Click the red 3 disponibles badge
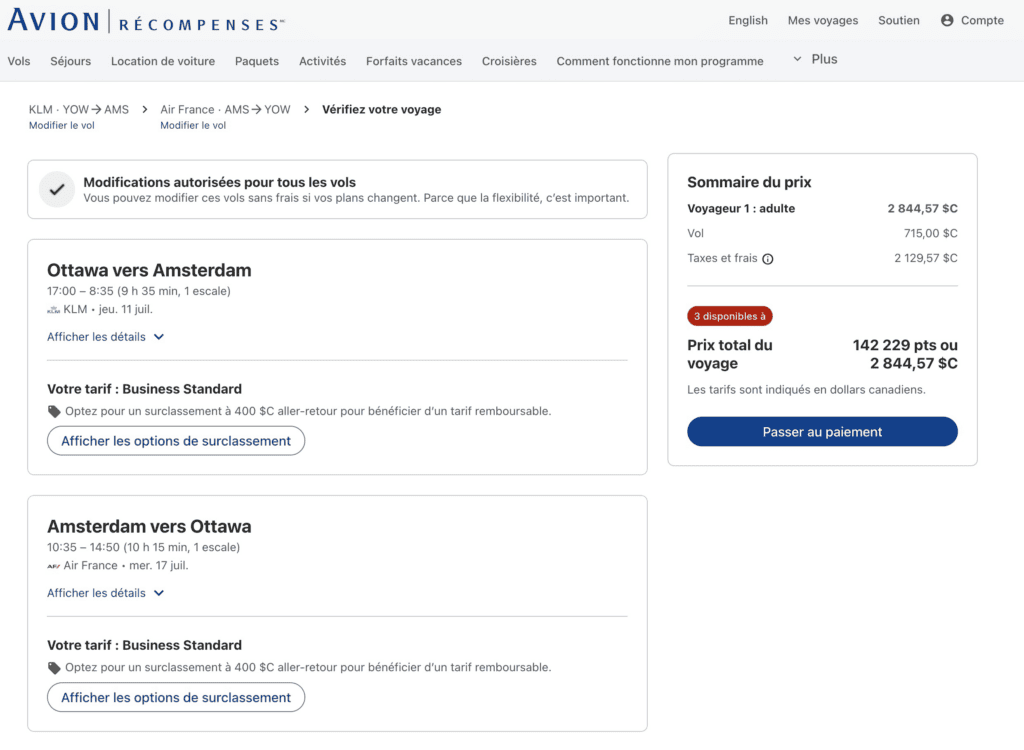1024x750 pixels. click(x=730, y=316)
